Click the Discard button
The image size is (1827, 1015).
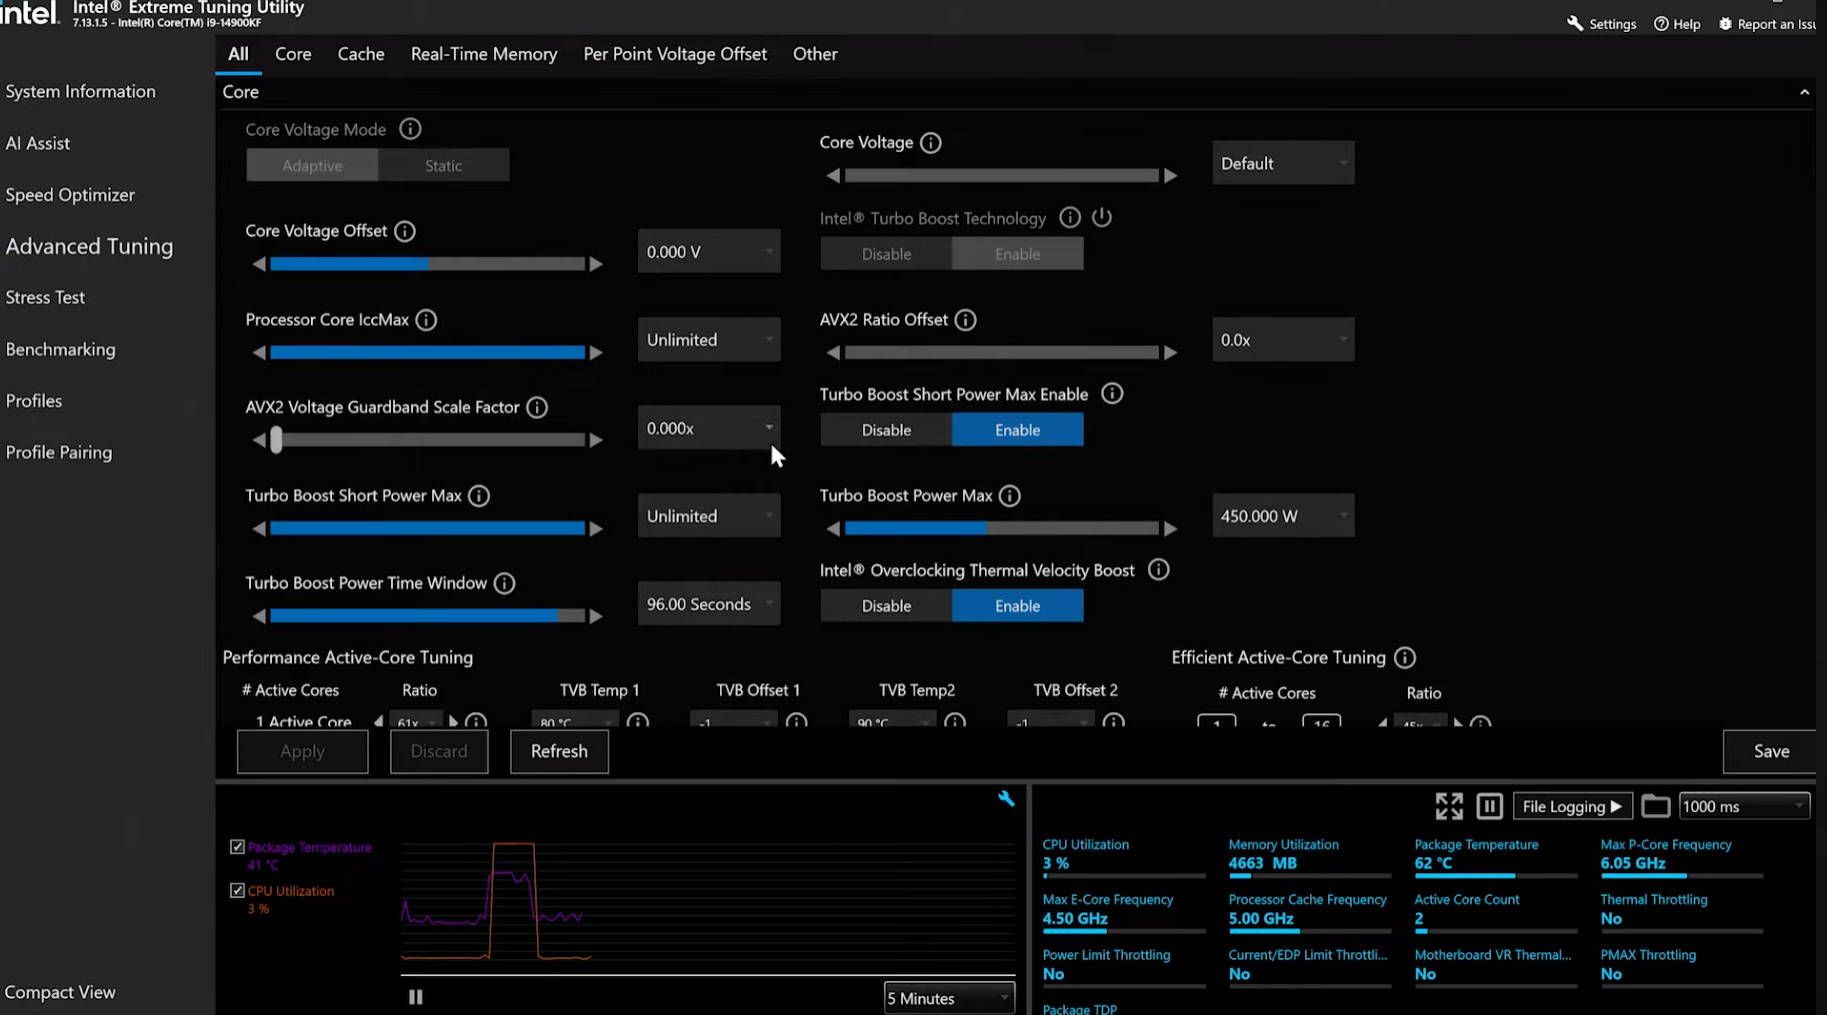(439, 751)
